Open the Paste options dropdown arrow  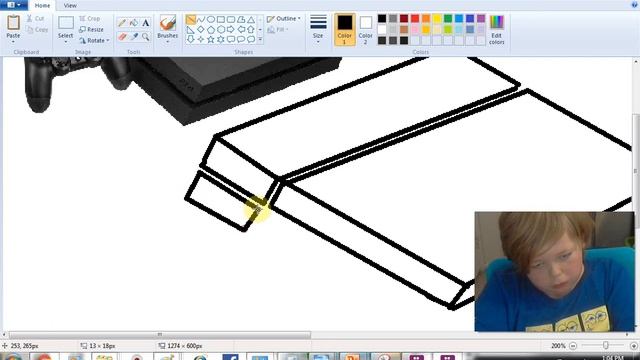click(x=13, y=42)
